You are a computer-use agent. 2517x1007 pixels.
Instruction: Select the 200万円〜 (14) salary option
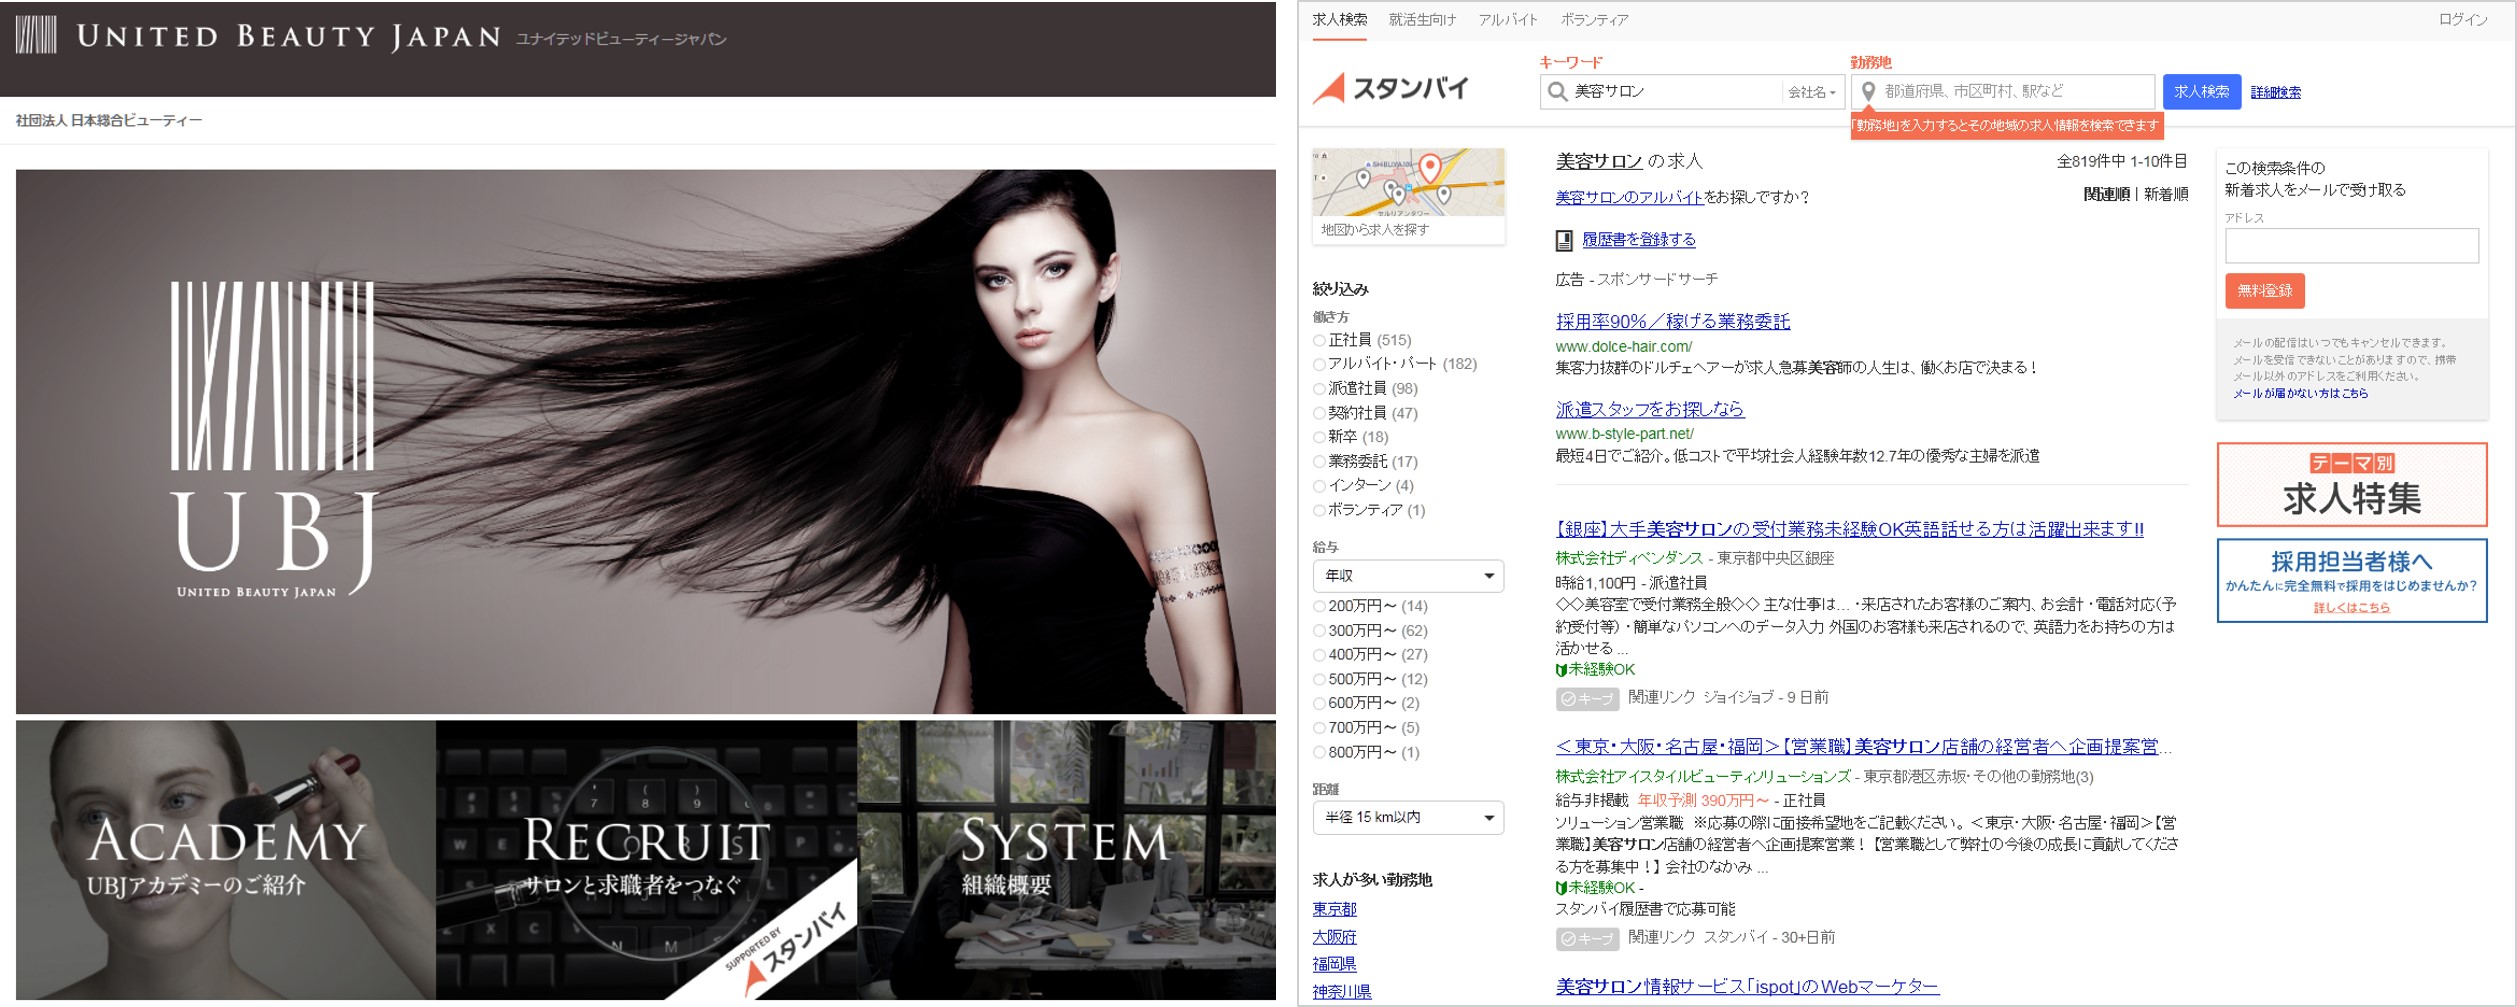pos(1319,607)
